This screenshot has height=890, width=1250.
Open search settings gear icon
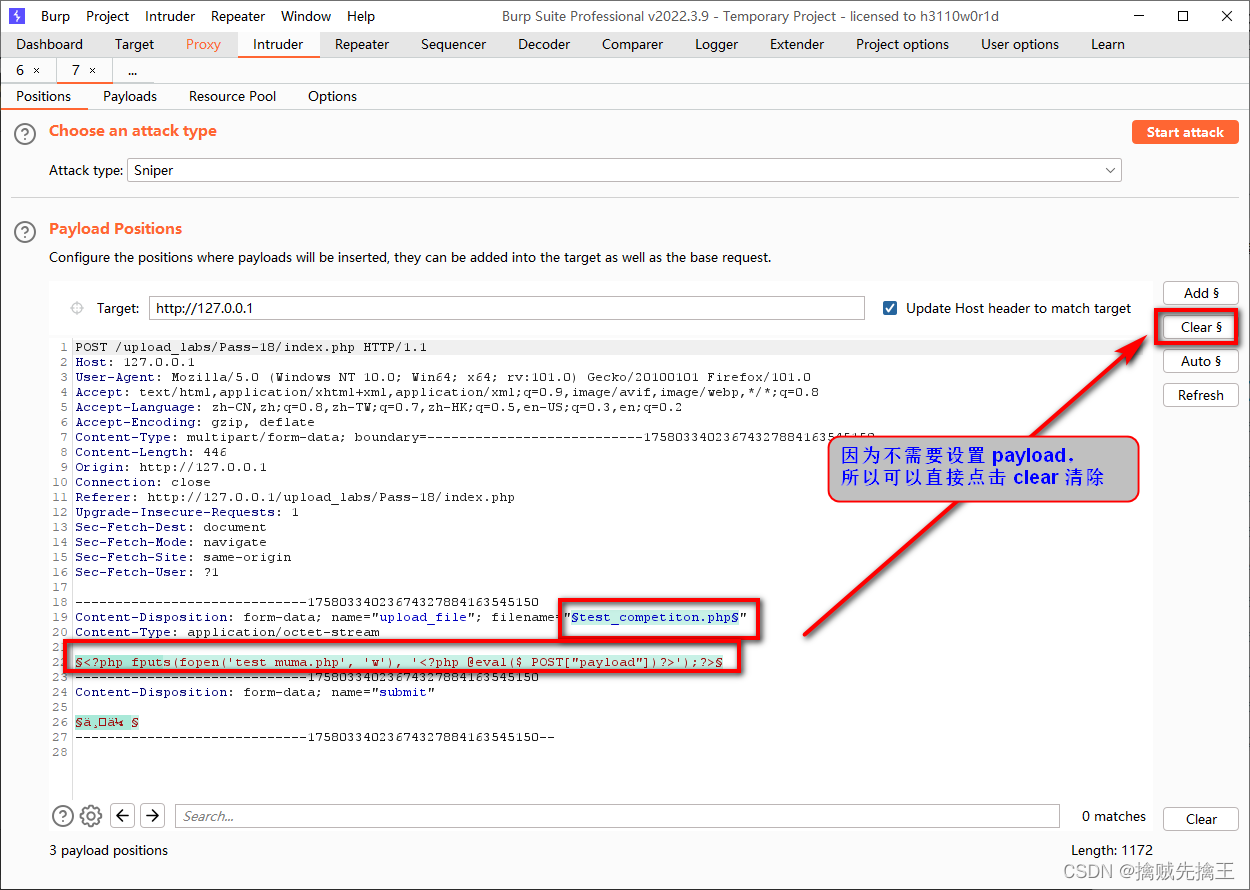click(x=91, y=816)
